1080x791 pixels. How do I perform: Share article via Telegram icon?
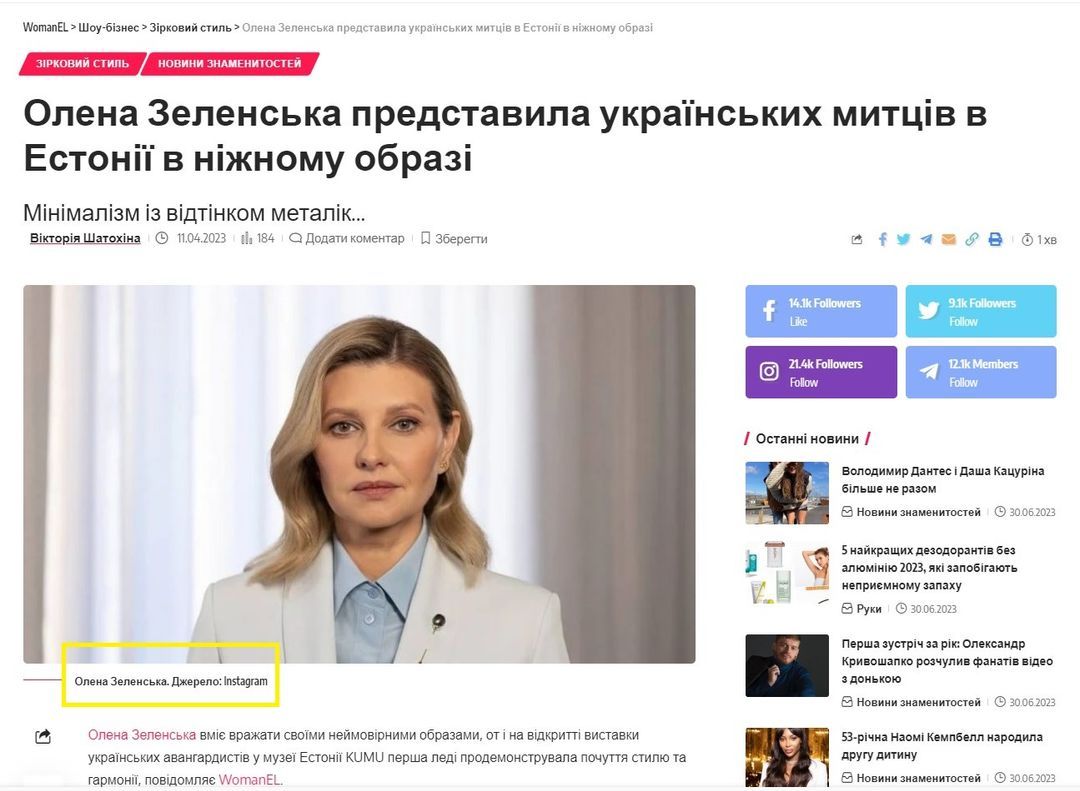[926, 239]
